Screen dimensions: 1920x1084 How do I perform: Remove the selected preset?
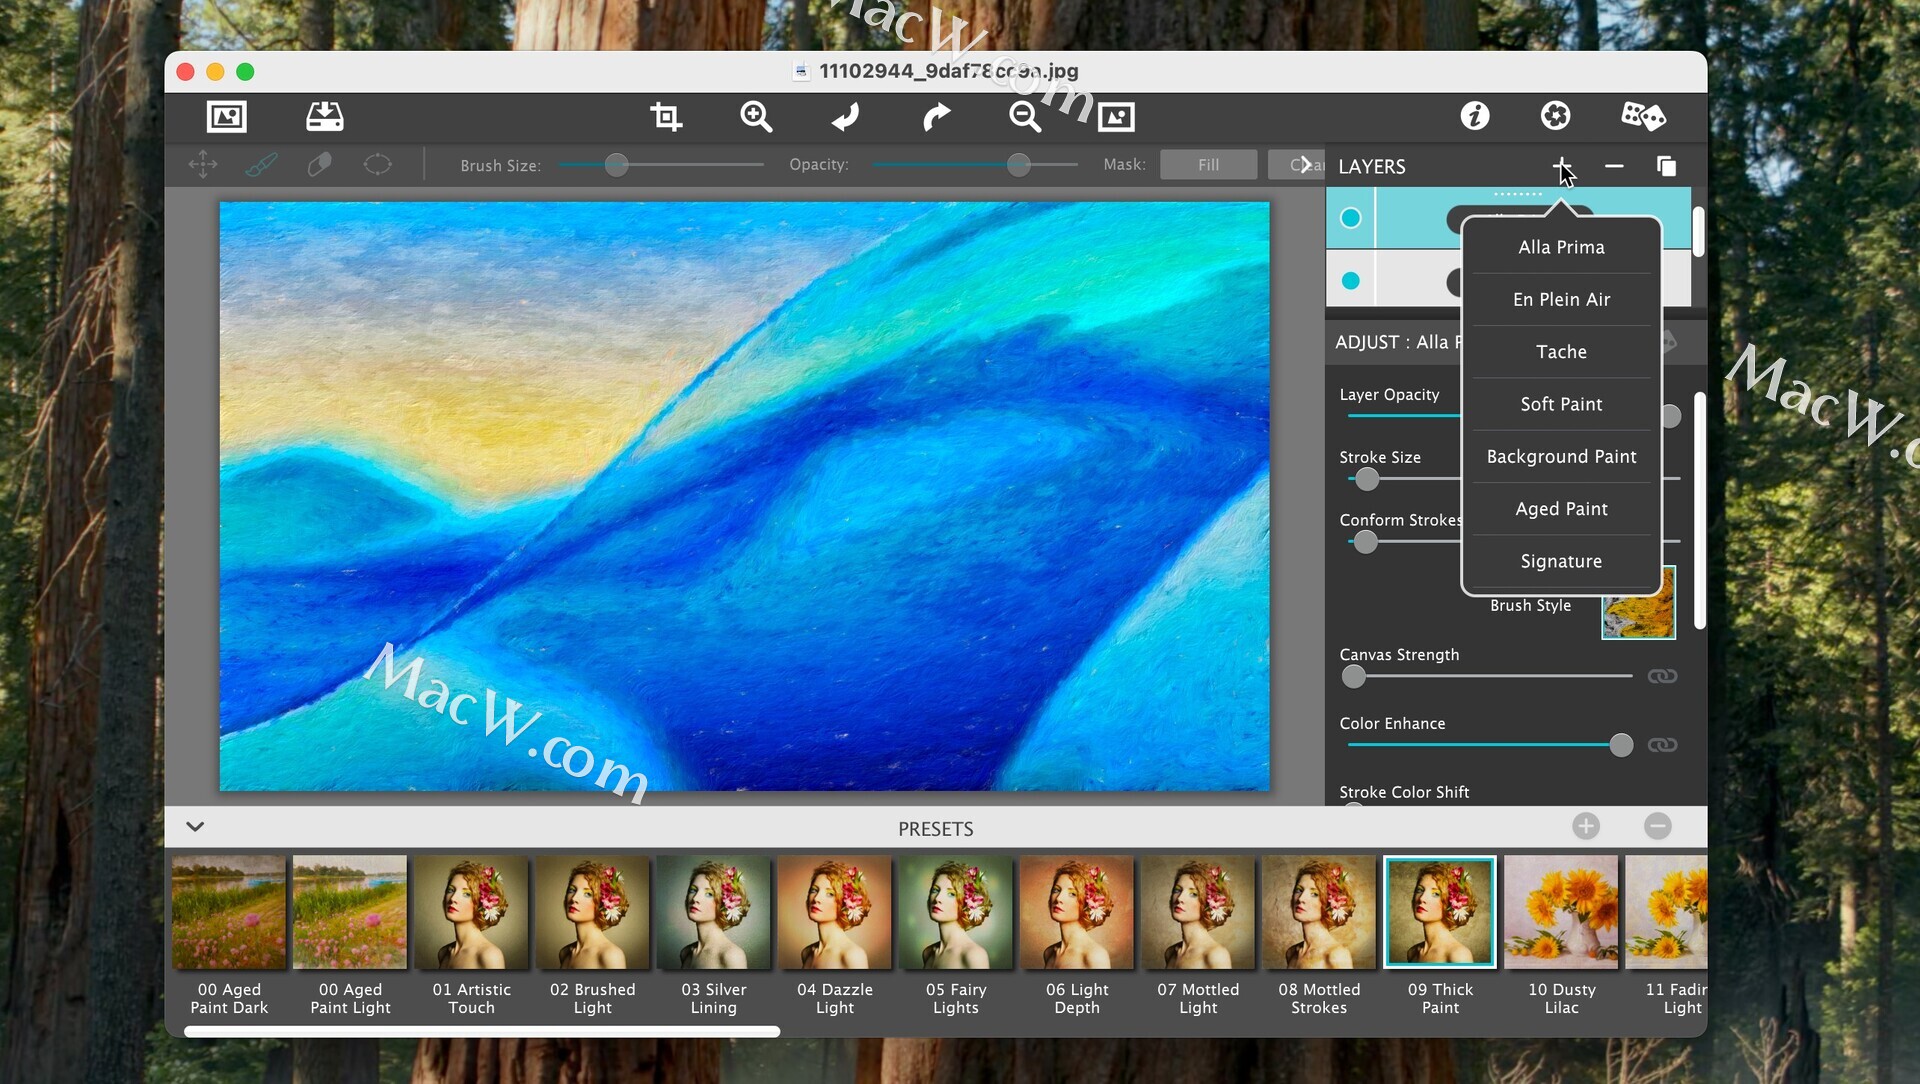point(1658,826)
